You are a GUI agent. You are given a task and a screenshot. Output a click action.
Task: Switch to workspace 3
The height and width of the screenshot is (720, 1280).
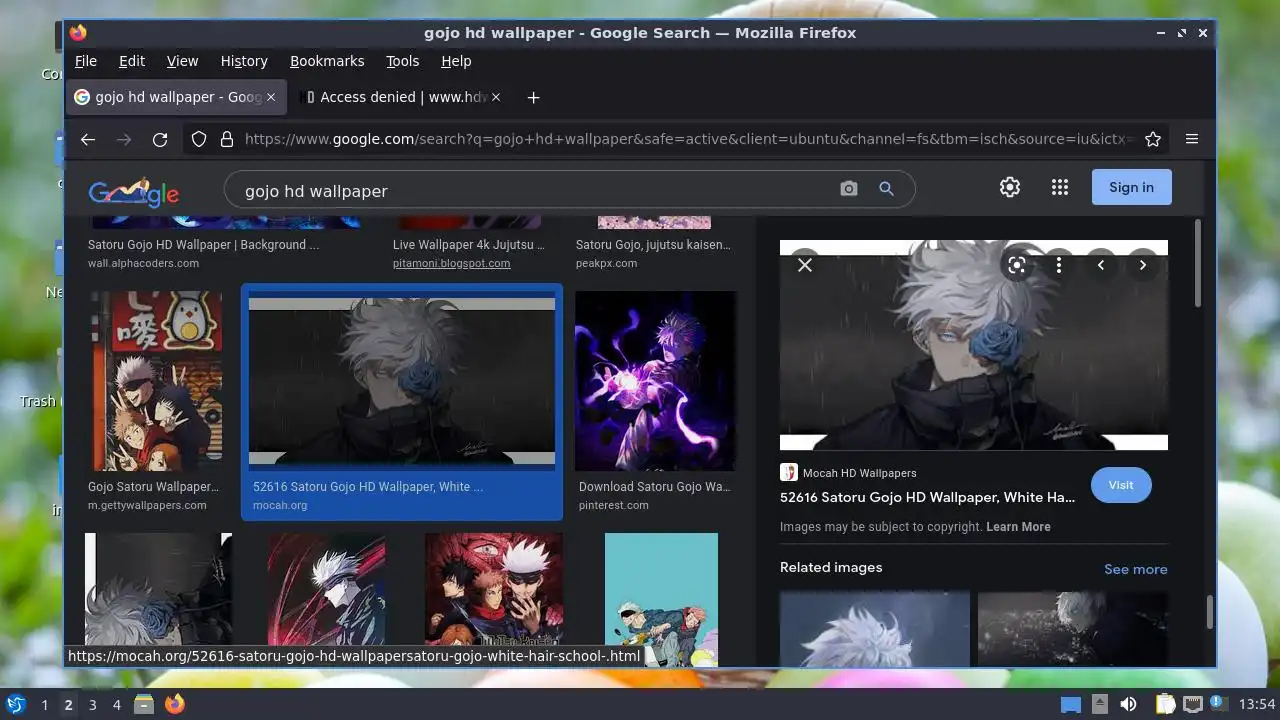(x=92, y=705)
